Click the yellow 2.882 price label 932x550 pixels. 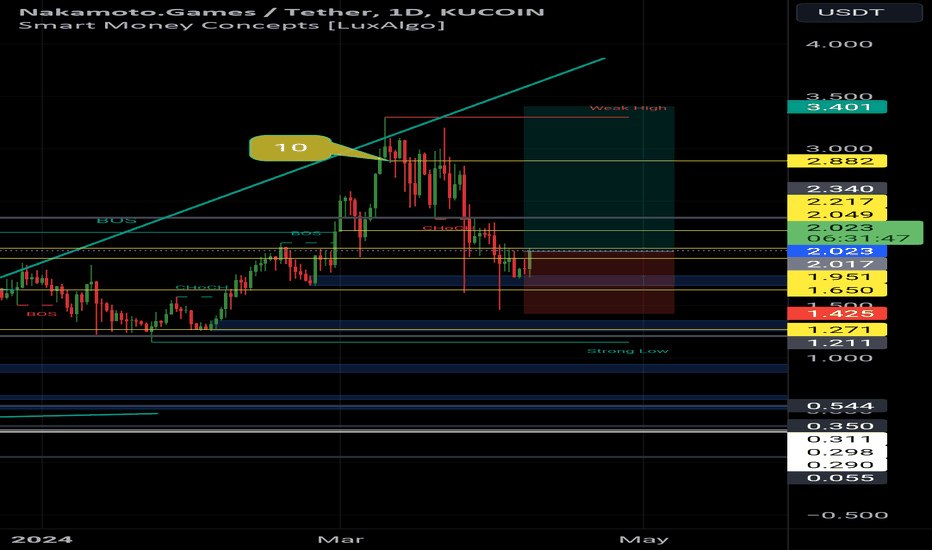(x=837, y=161)
